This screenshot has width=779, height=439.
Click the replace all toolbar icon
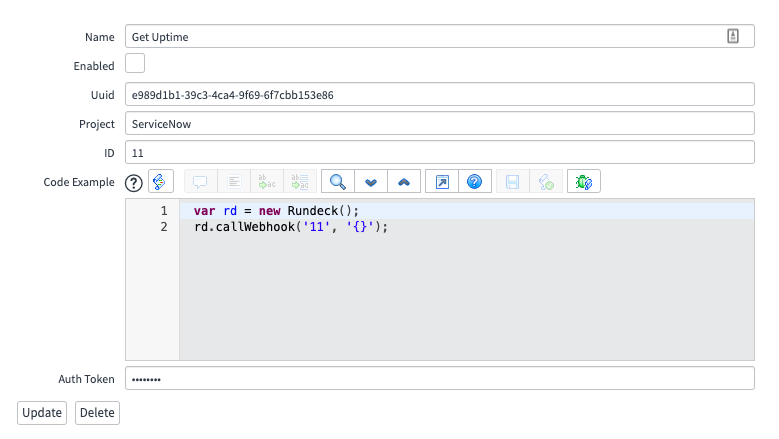click(300, 181)
